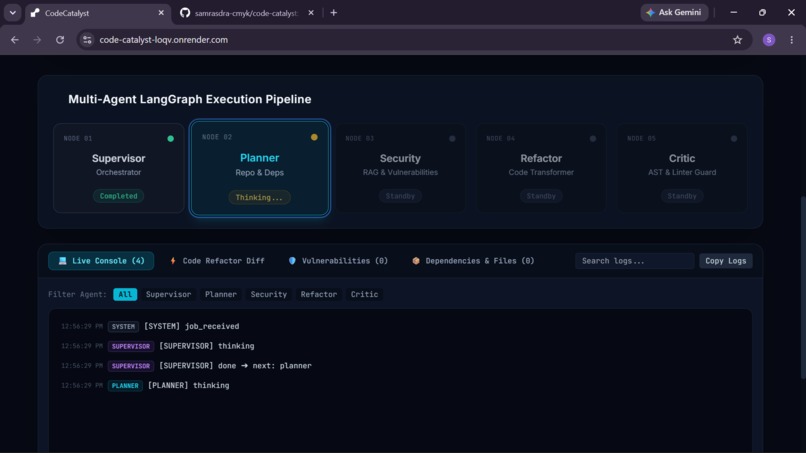806x453 pixels.
Task: Filter logs by All agents
Action: pyautogui.click(x=125, y=294)
